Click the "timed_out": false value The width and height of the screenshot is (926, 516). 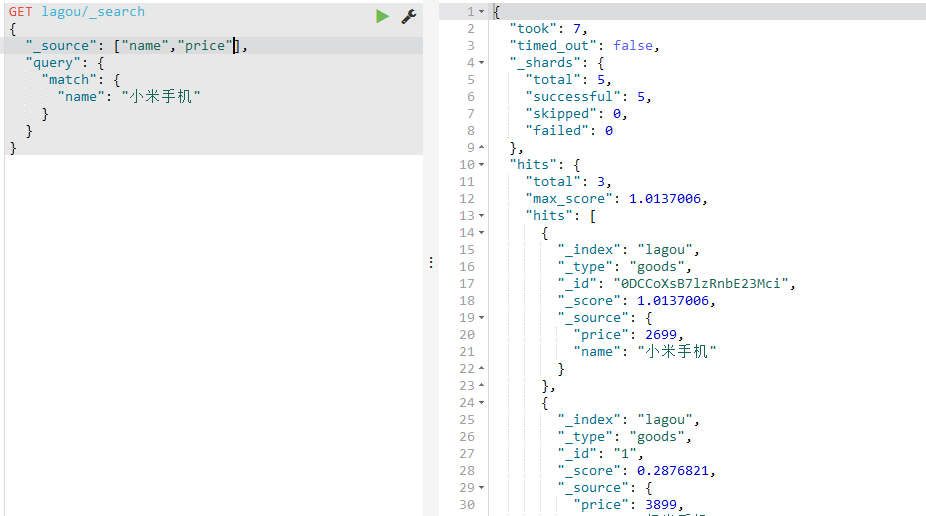[x=632, y=45]
